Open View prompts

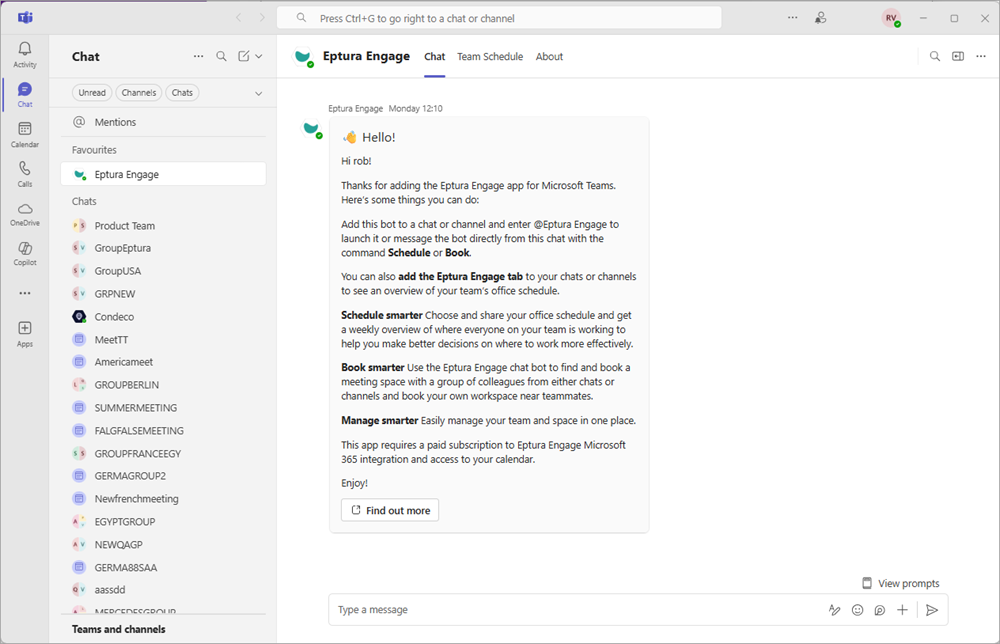pyautogui.click(x=901, y=583)
